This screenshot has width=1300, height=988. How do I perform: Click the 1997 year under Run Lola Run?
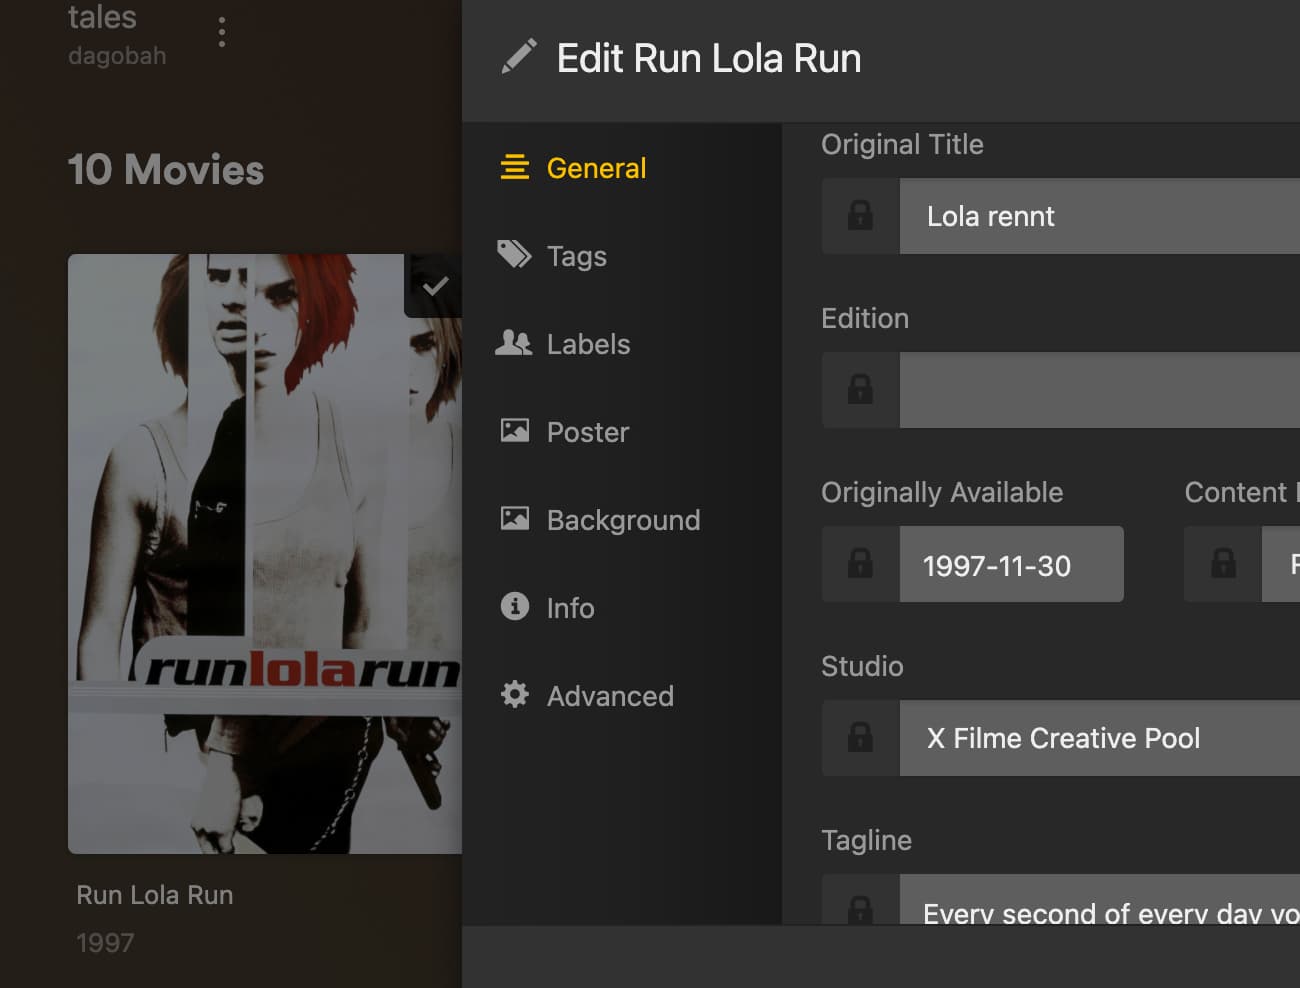tap(105, 943)
